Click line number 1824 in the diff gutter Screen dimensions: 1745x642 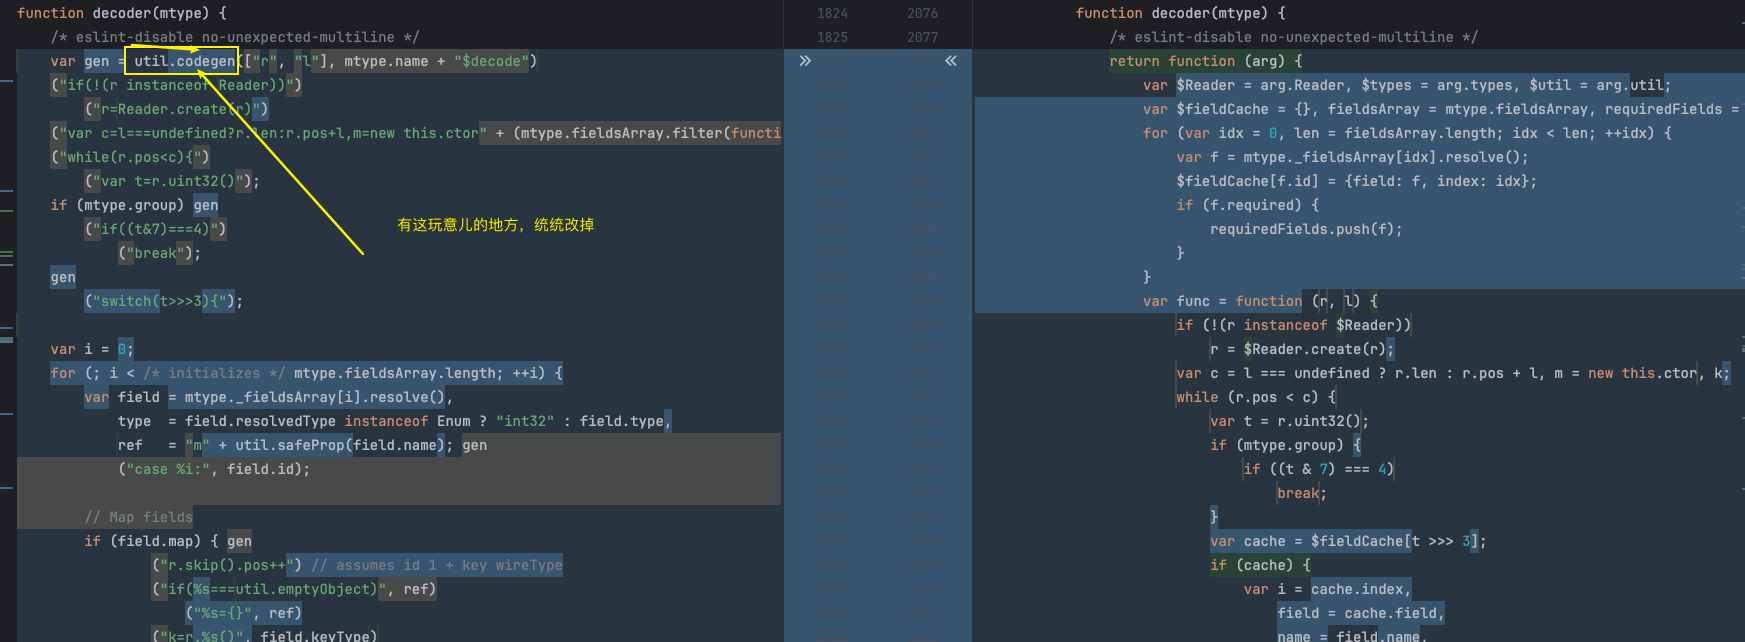point(832,13)
